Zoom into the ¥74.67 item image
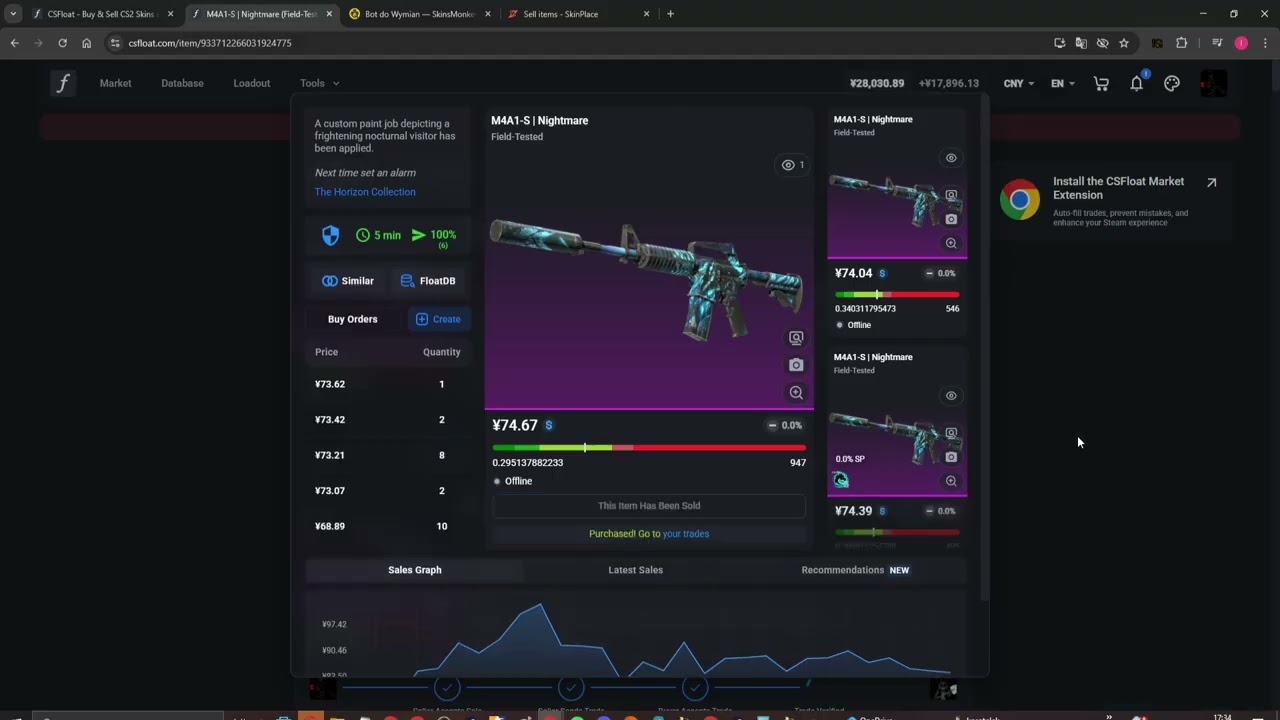This screenshot has width=1280, height=720. tap(796, 393)
